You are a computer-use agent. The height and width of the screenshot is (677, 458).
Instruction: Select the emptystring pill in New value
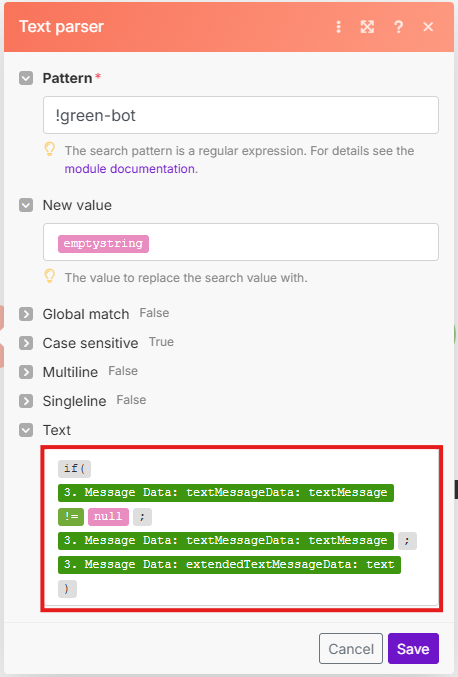pyautogui.click(x=103, y=244)
